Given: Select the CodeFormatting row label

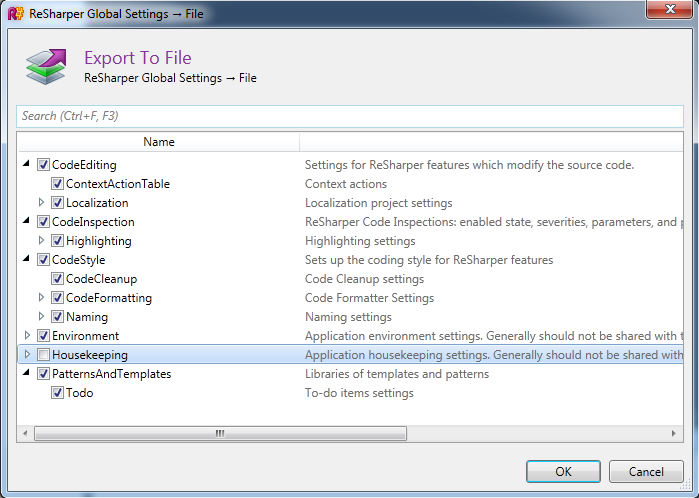Looking at the screenshot, I should click(109, 297).
